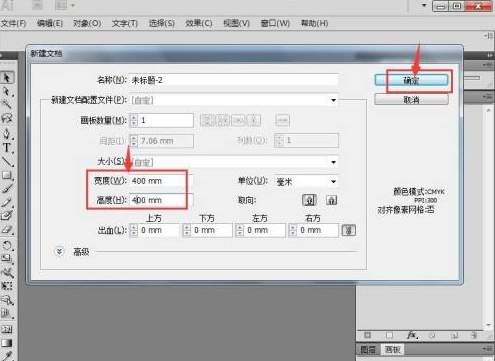Click the 画板数量 number field
This screenshot has width=495, height=361.
pyautogui.click(x=166, y=120)
